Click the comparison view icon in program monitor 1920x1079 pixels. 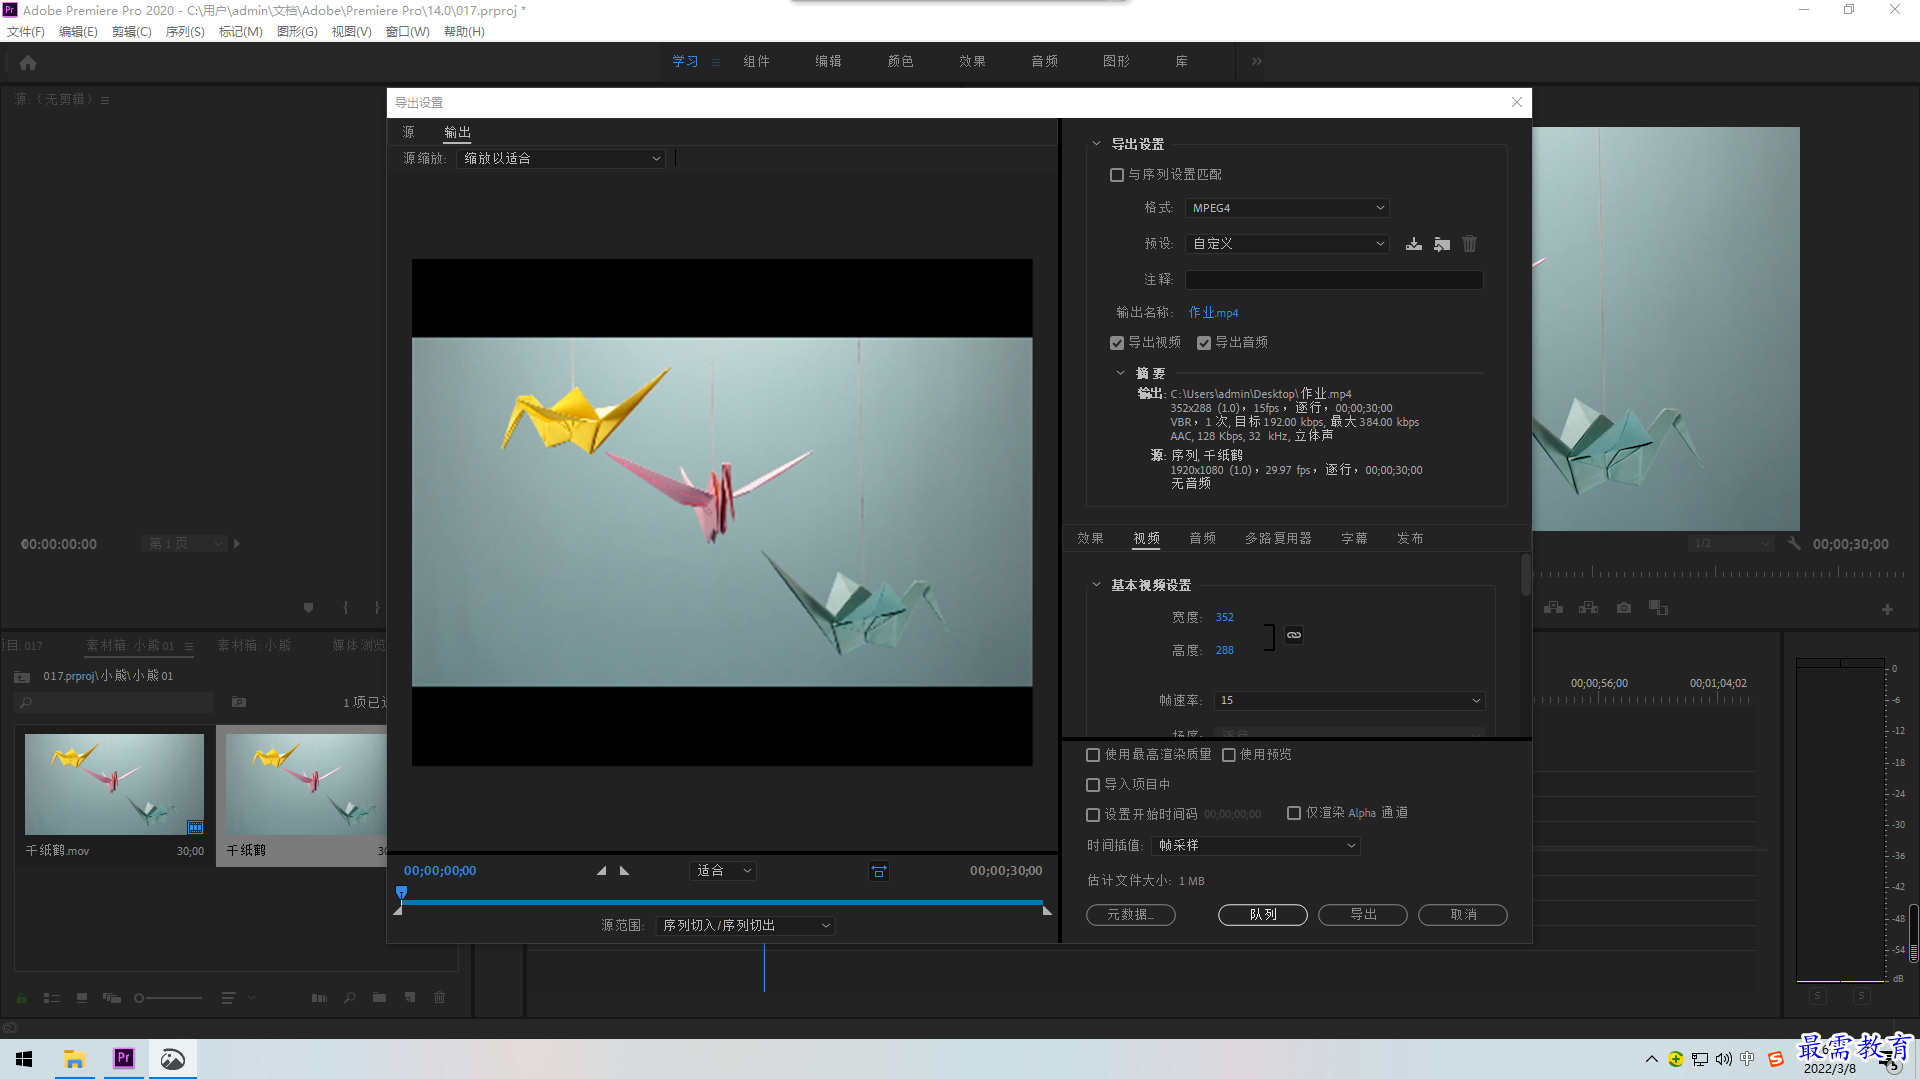tap(1659, 608)
